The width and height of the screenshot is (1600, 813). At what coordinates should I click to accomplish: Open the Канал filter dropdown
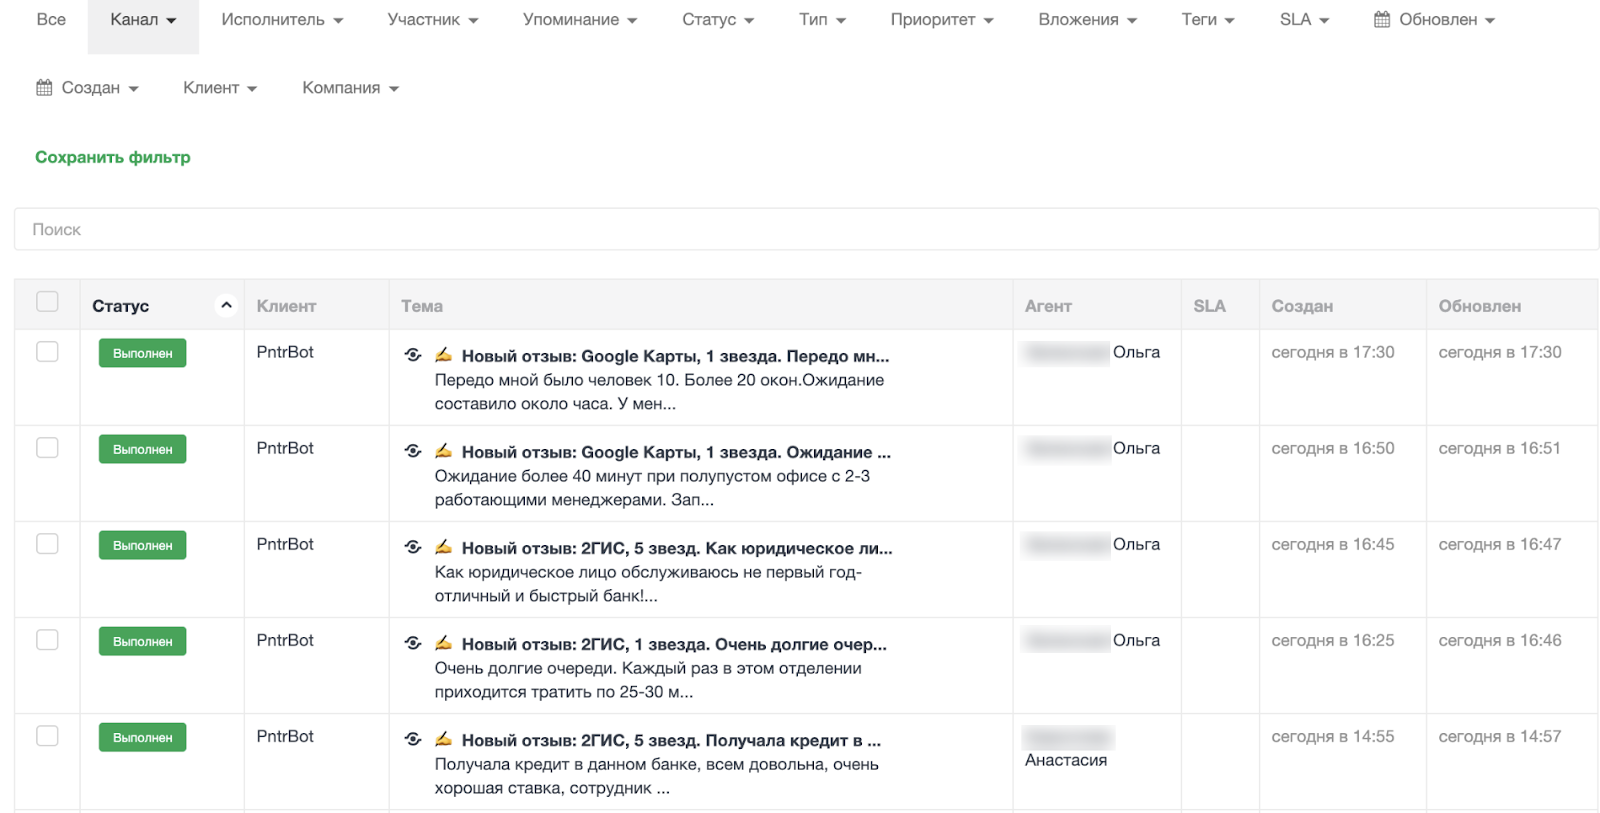(x=143, y=20)
